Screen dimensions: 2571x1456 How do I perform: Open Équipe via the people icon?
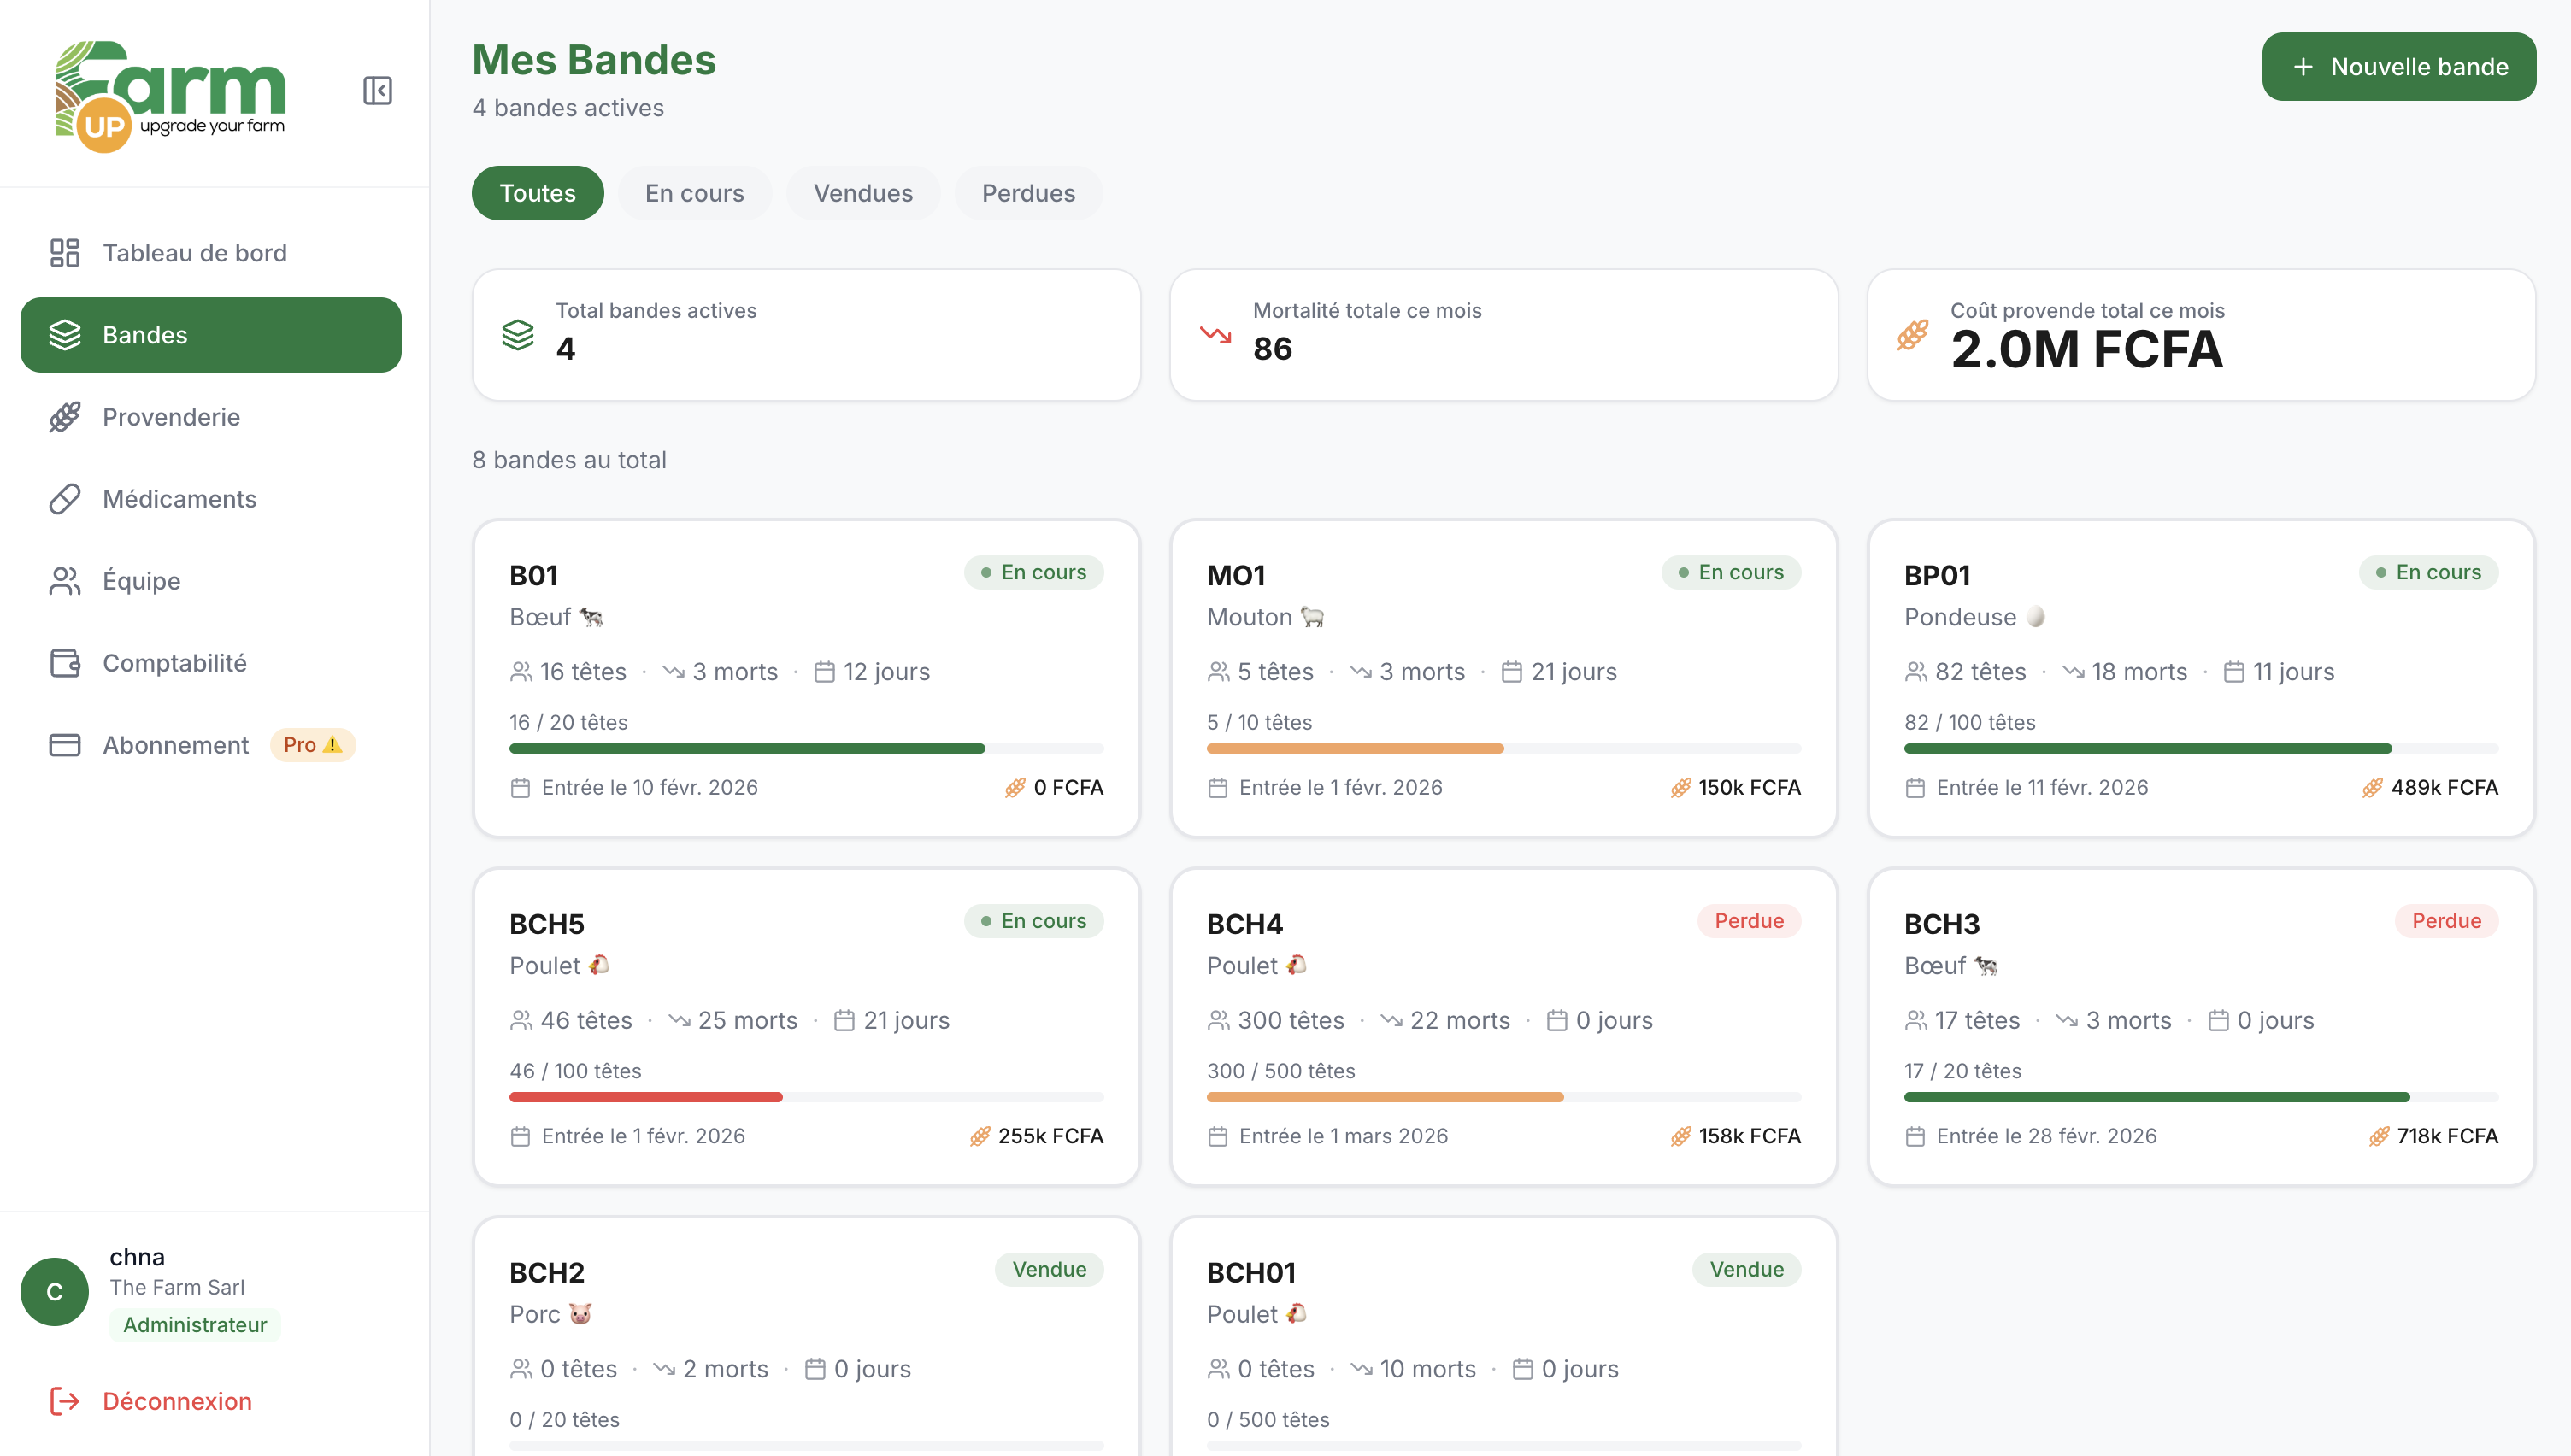[65, 580]
